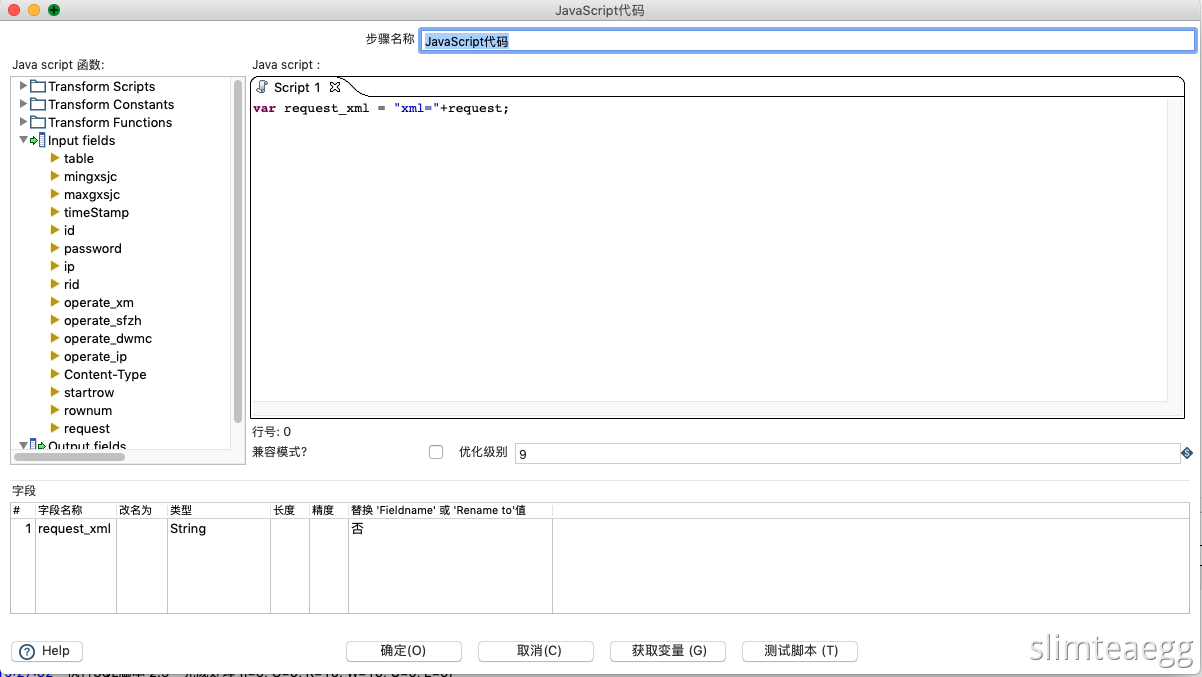This screenshot has height=677, width=1202.
Task: Select the operate_ip field item
Action: (95, 356)
